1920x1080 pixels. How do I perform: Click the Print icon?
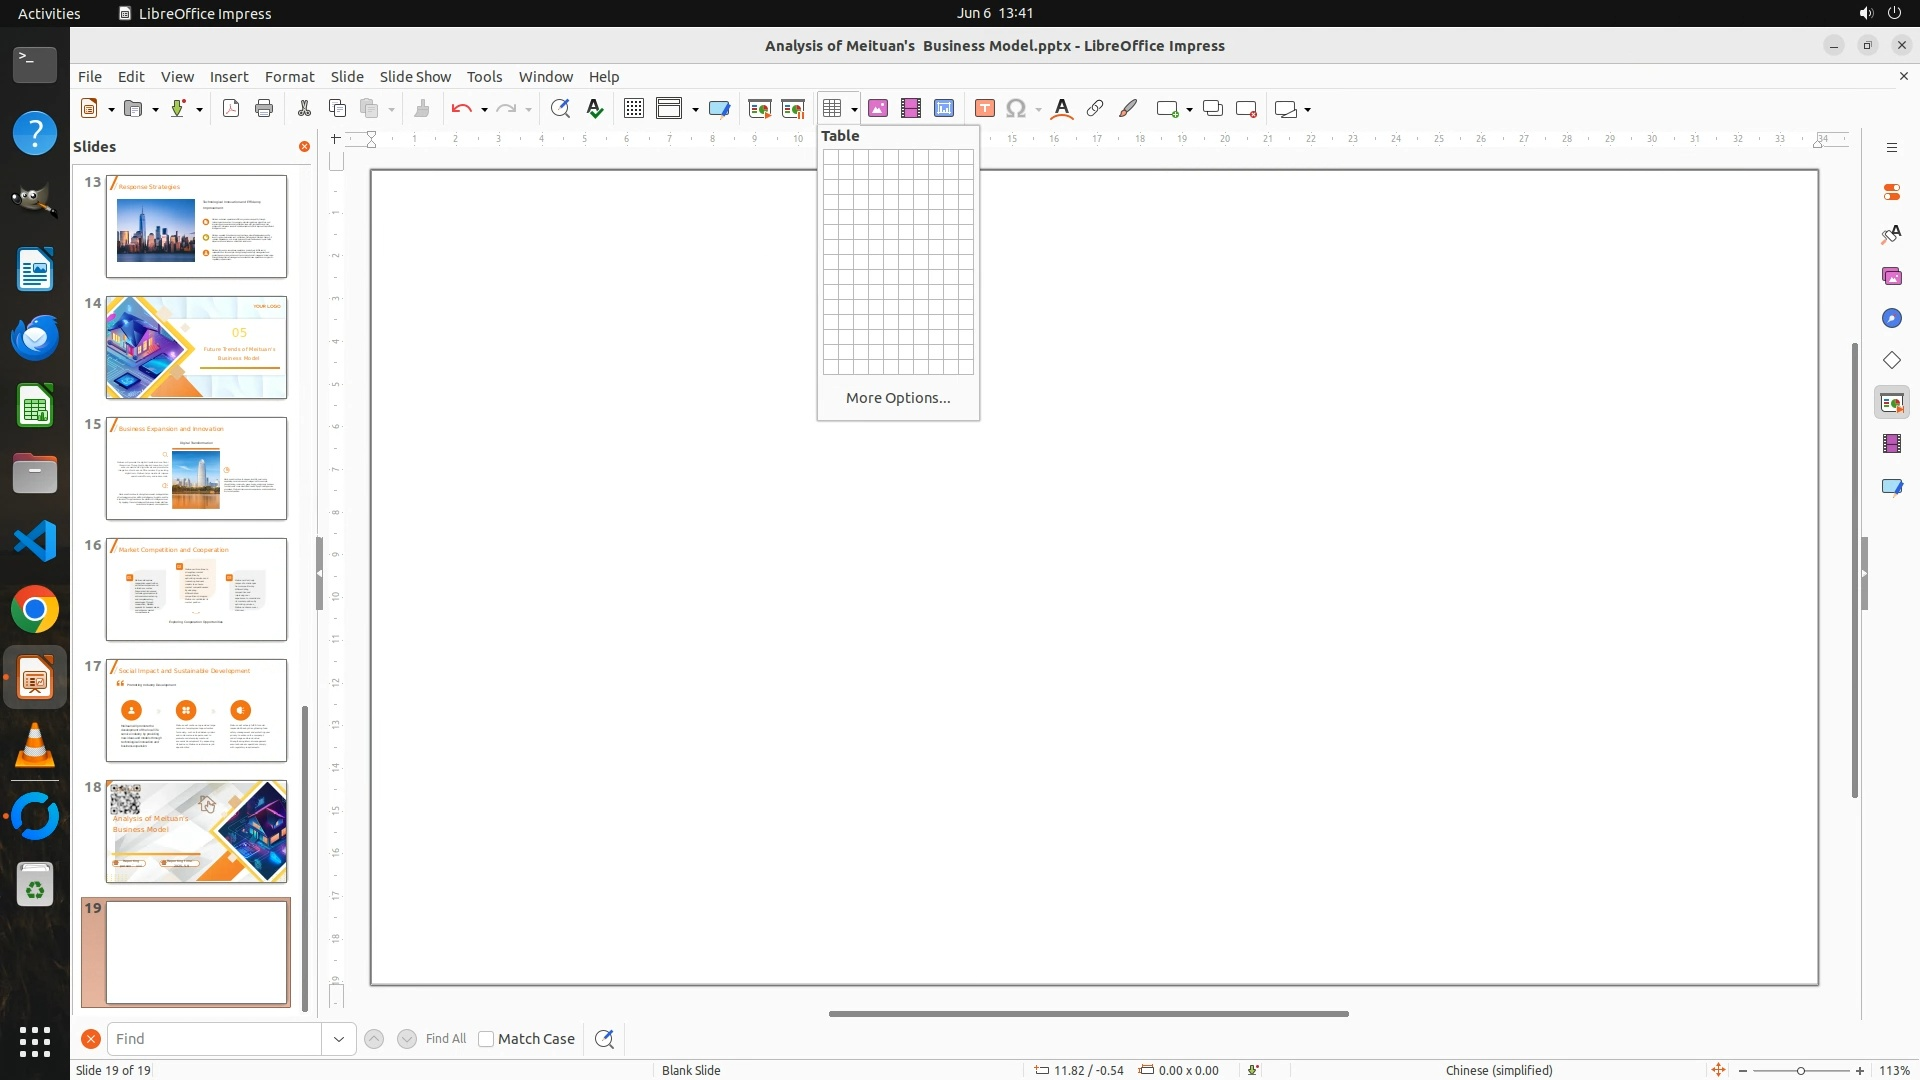click(264, 109)
